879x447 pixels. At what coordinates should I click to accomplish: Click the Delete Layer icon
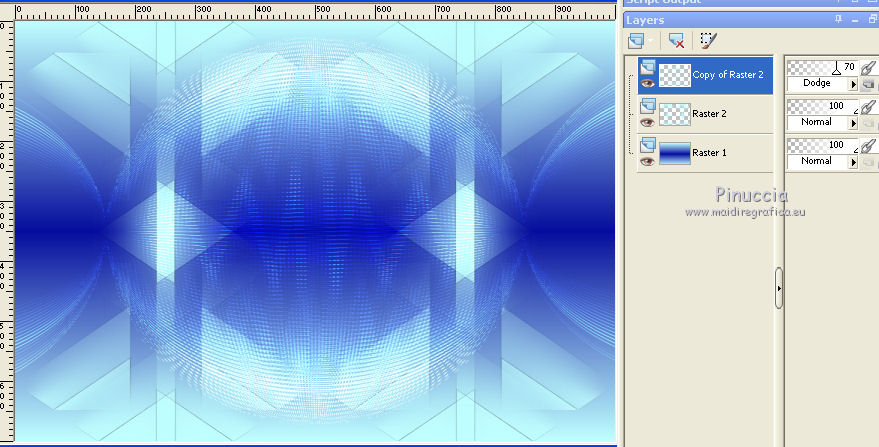[x=677, y=40]
